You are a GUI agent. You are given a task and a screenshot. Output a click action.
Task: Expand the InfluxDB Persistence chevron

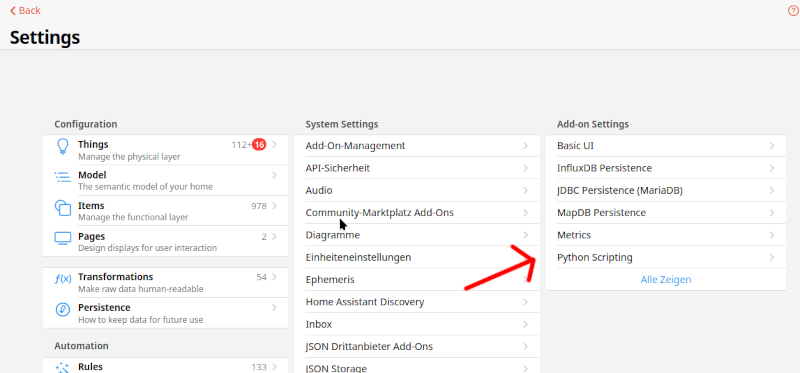pos(772,168)
